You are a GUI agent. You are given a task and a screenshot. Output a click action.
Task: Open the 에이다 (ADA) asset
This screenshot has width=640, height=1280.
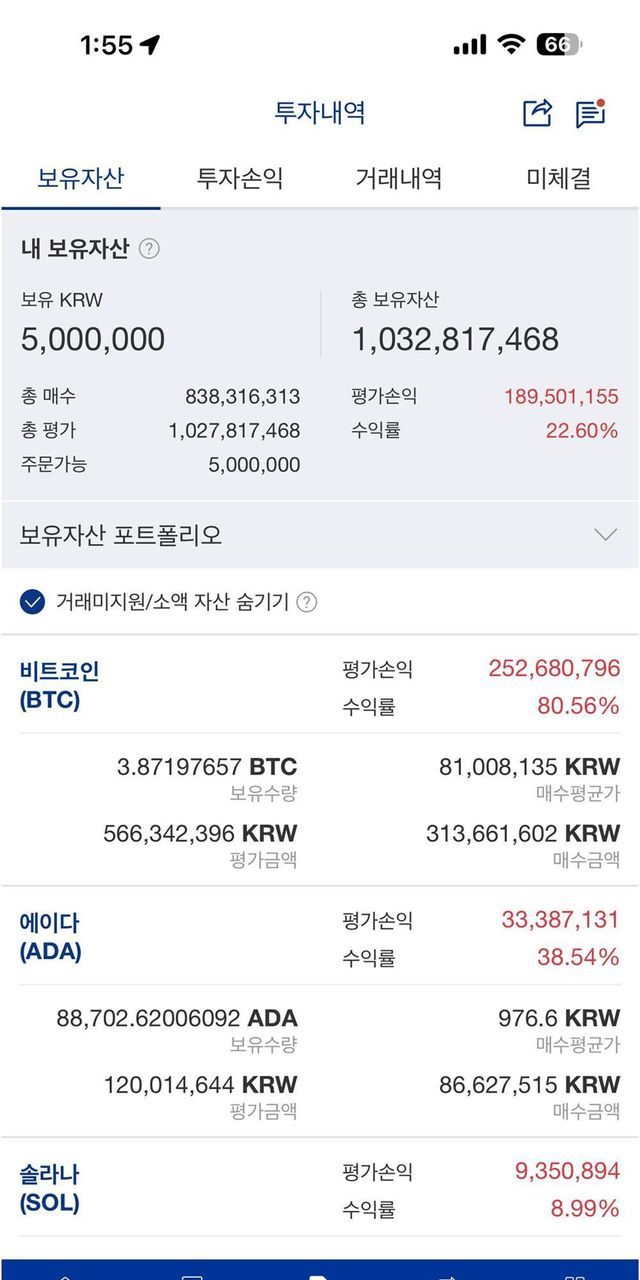tap(50, 937)
